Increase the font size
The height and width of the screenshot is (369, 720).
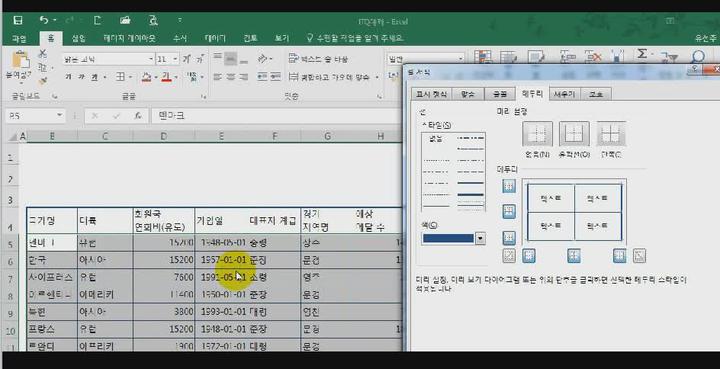point(187,59)
